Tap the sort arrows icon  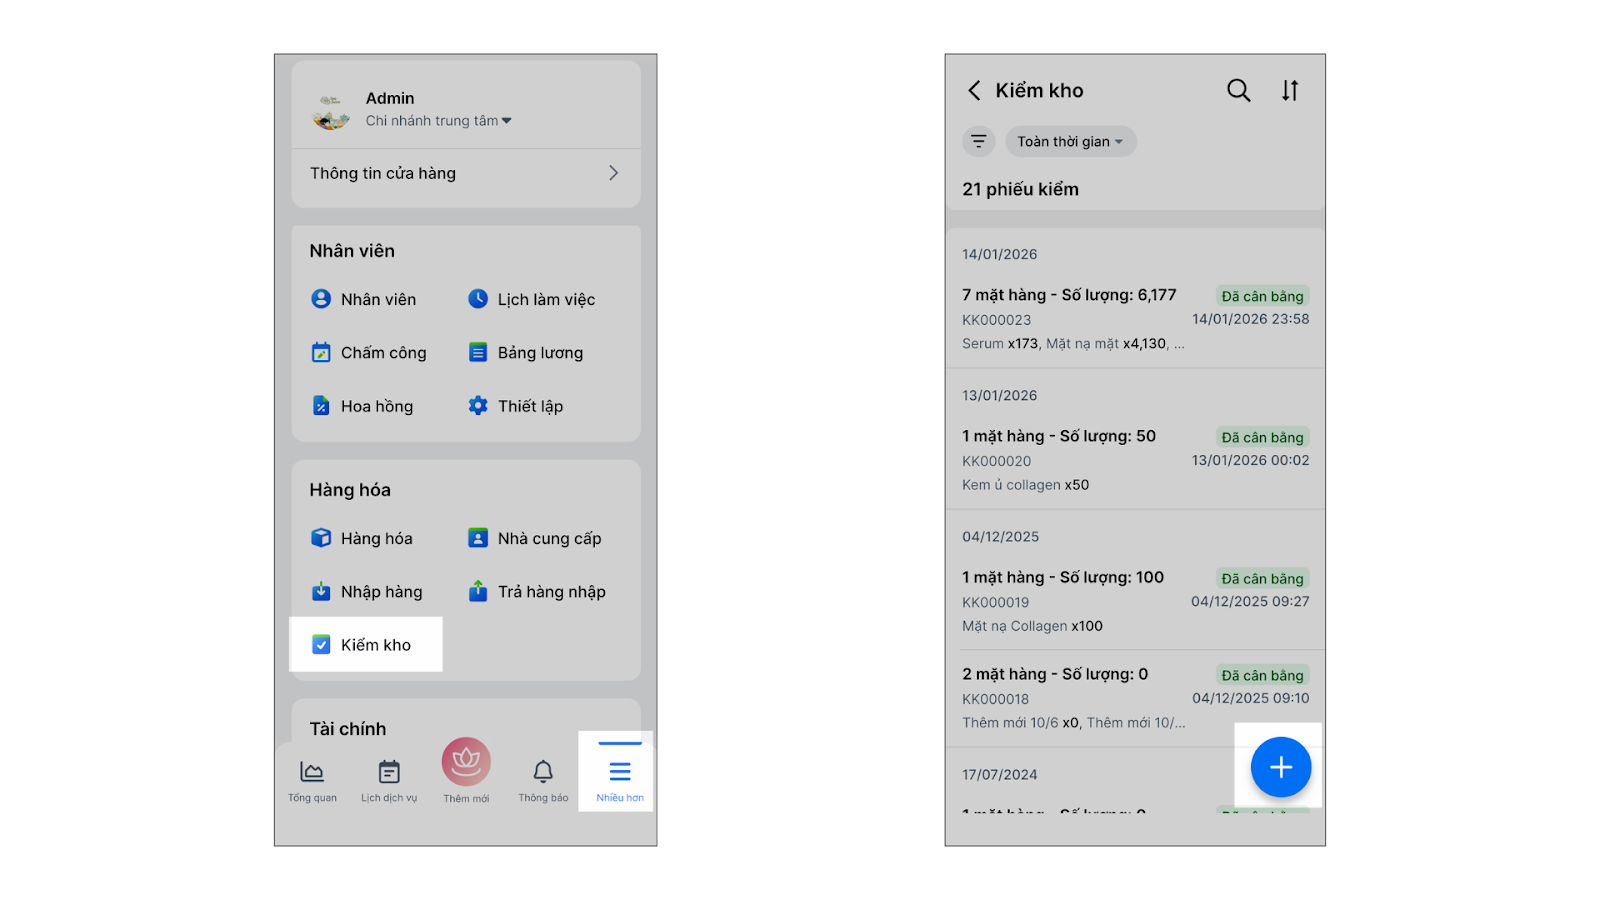[1290, 91]
